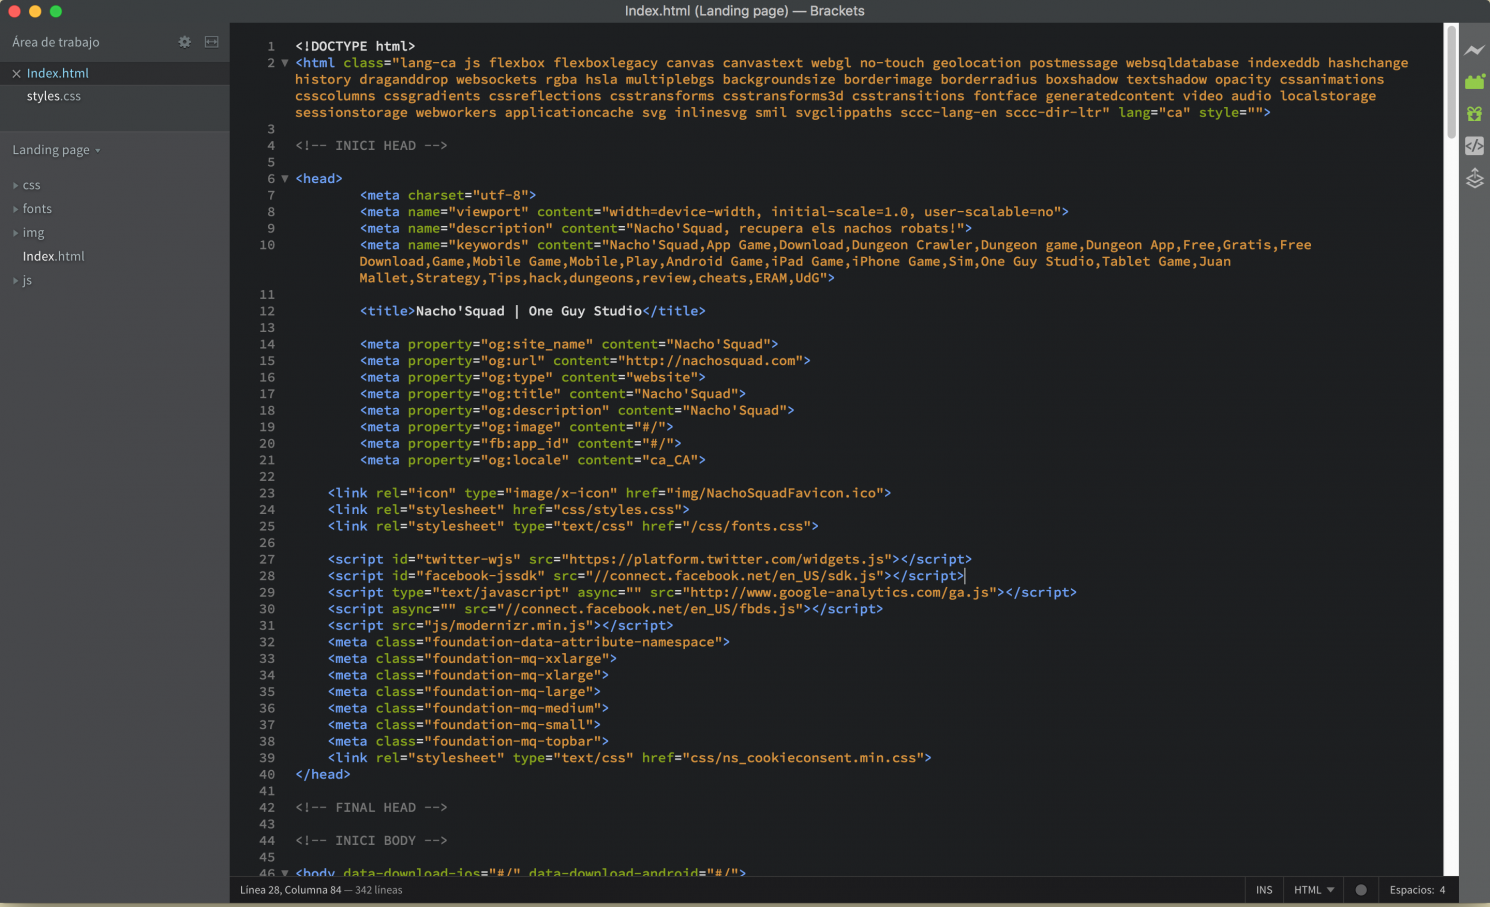Open the HTML language mode dropdown
This screenshot has width=1490, height=907.
pos(1313,890)
